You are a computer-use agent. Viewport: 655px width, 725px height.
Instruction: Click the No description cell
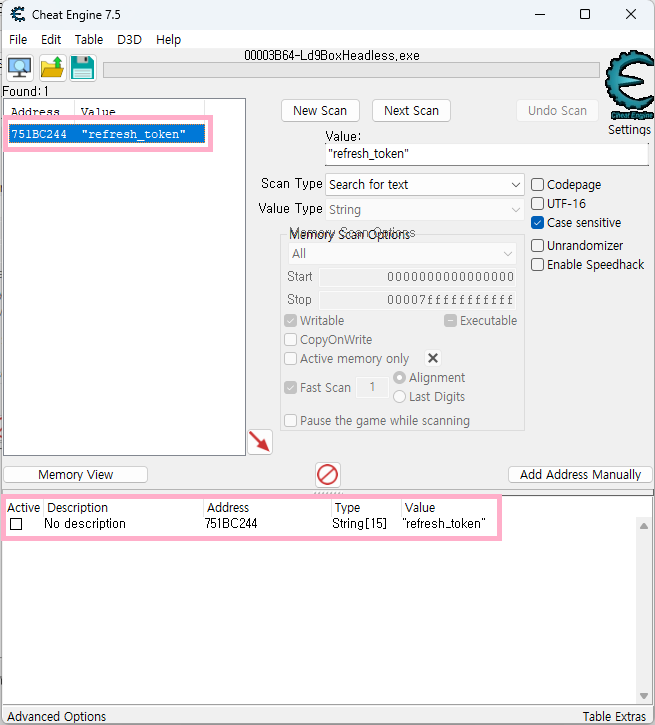pos(85,523)
